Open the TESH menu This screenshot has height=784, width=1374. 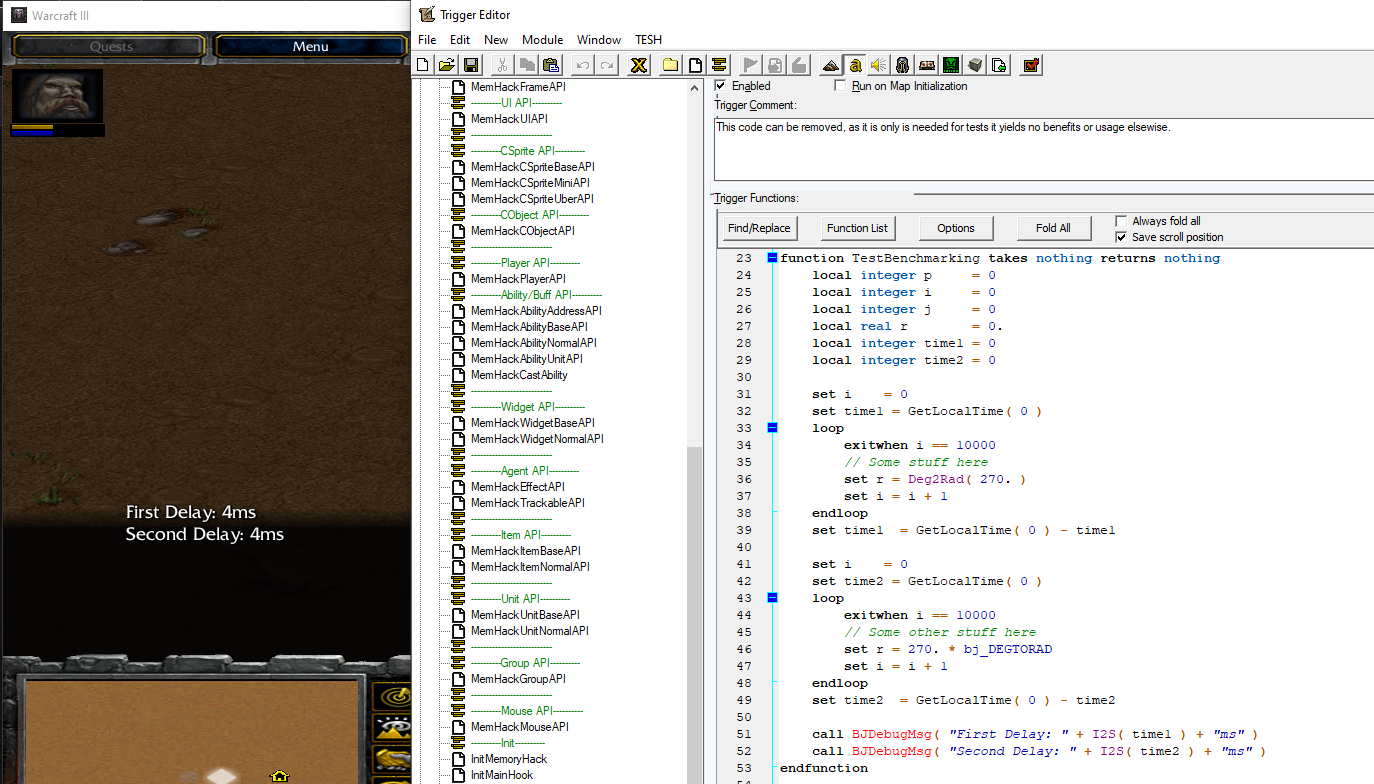[648, 40]
